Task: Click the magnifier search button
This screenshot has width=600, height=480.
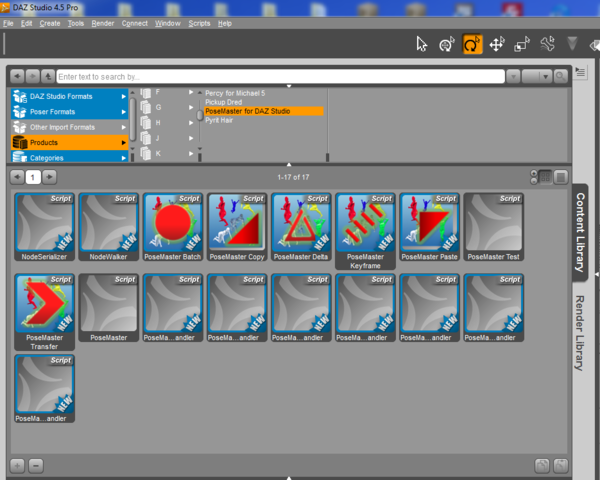Action: (x=560, y=77)
